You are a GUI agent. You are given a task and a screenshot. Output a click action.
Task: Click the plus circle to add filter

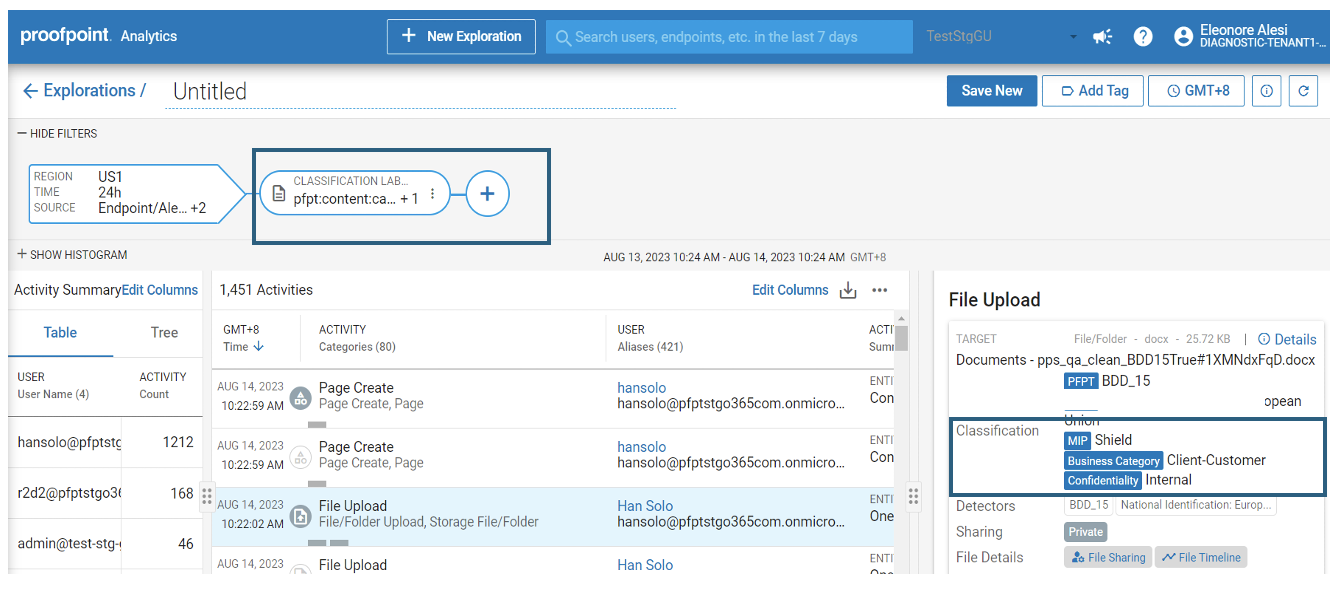pyautogui.click(x=487, y=194)
